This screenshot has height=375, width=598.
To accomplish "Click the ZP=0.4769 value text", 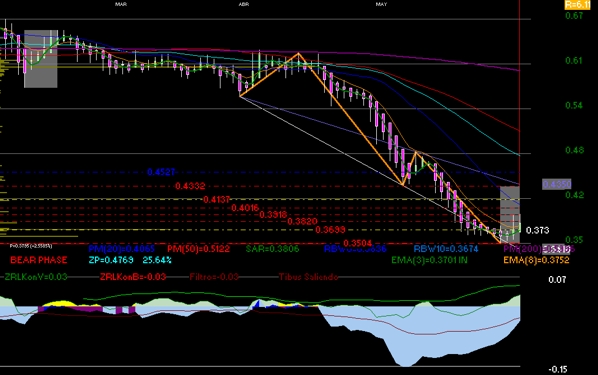I will (111, 260).
